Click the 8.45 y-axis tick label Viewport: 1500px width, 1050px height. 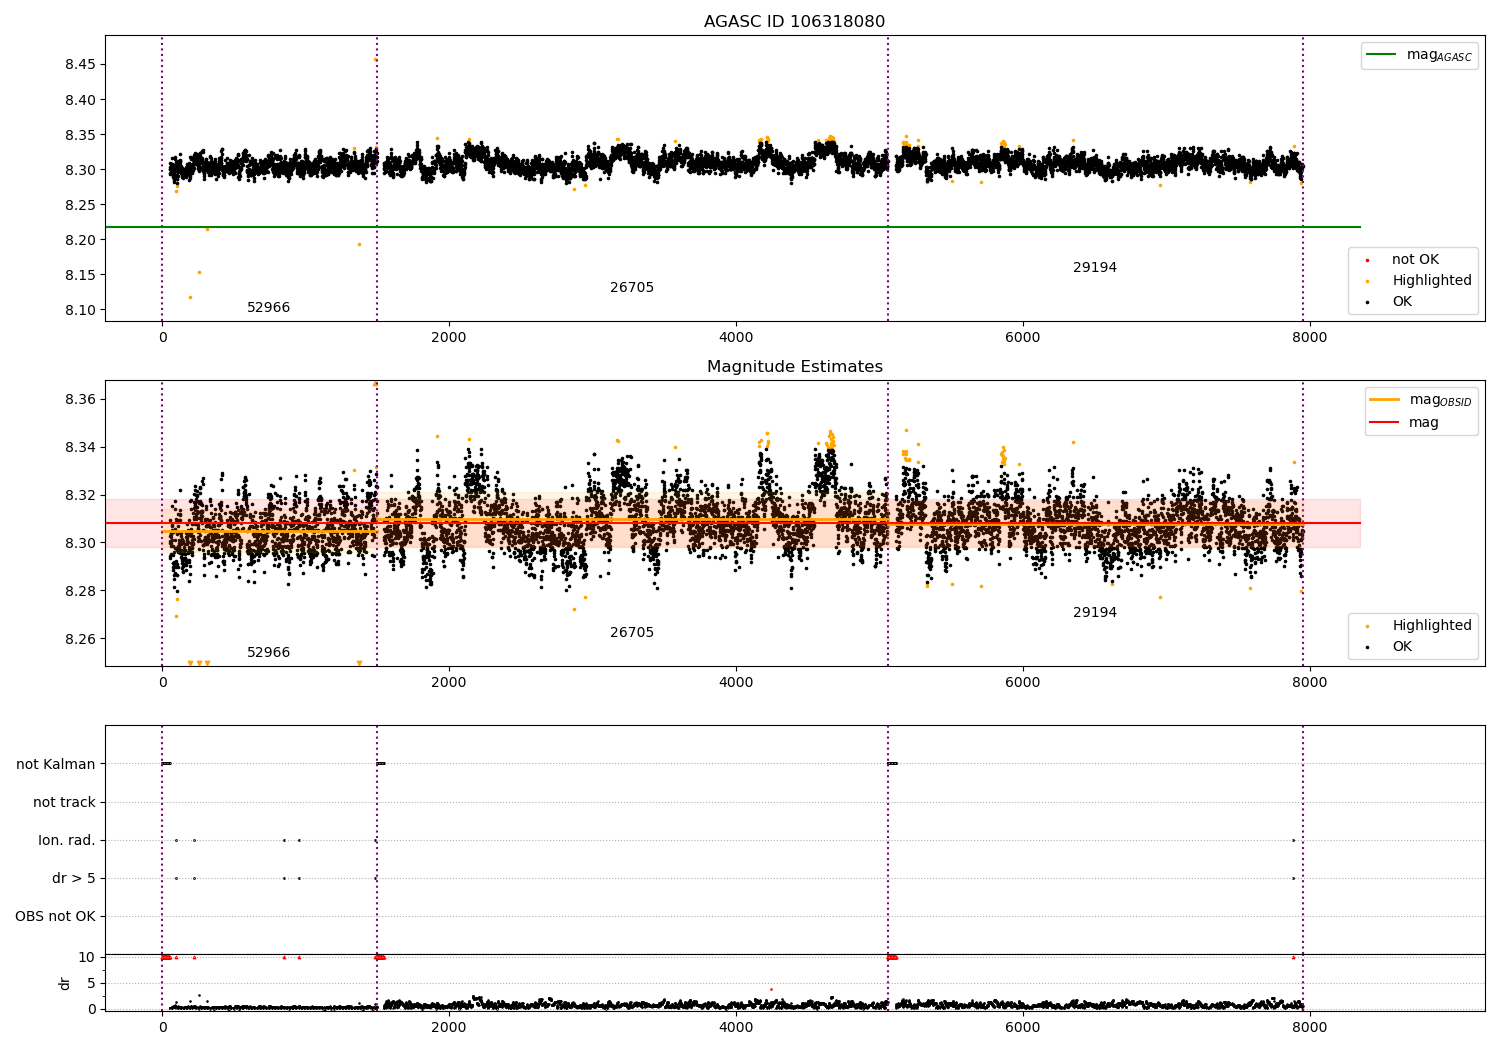pos(79,65)
